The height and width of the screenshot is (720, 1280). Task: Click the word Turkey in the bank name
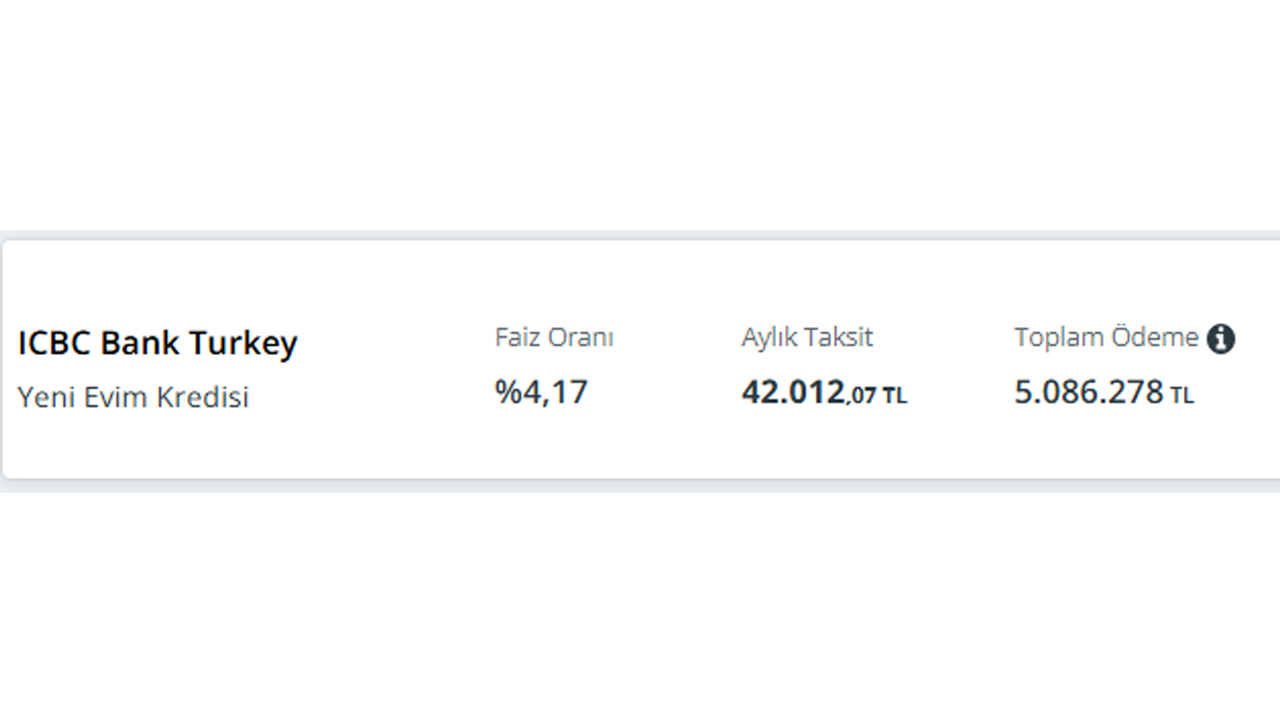(243, 343)
